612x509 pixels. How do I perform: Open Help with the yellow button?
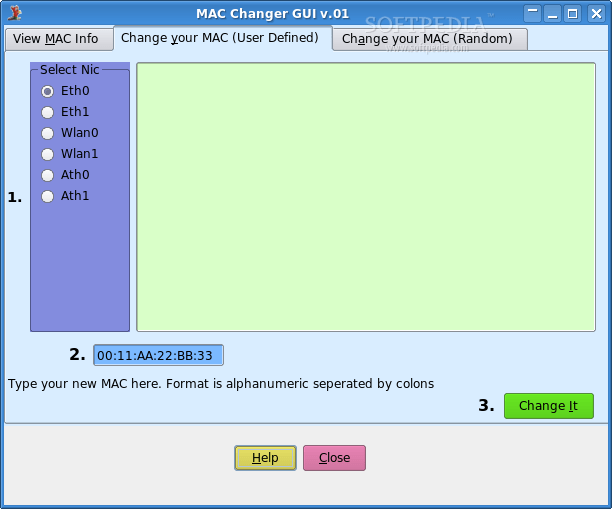pos(265,458)
